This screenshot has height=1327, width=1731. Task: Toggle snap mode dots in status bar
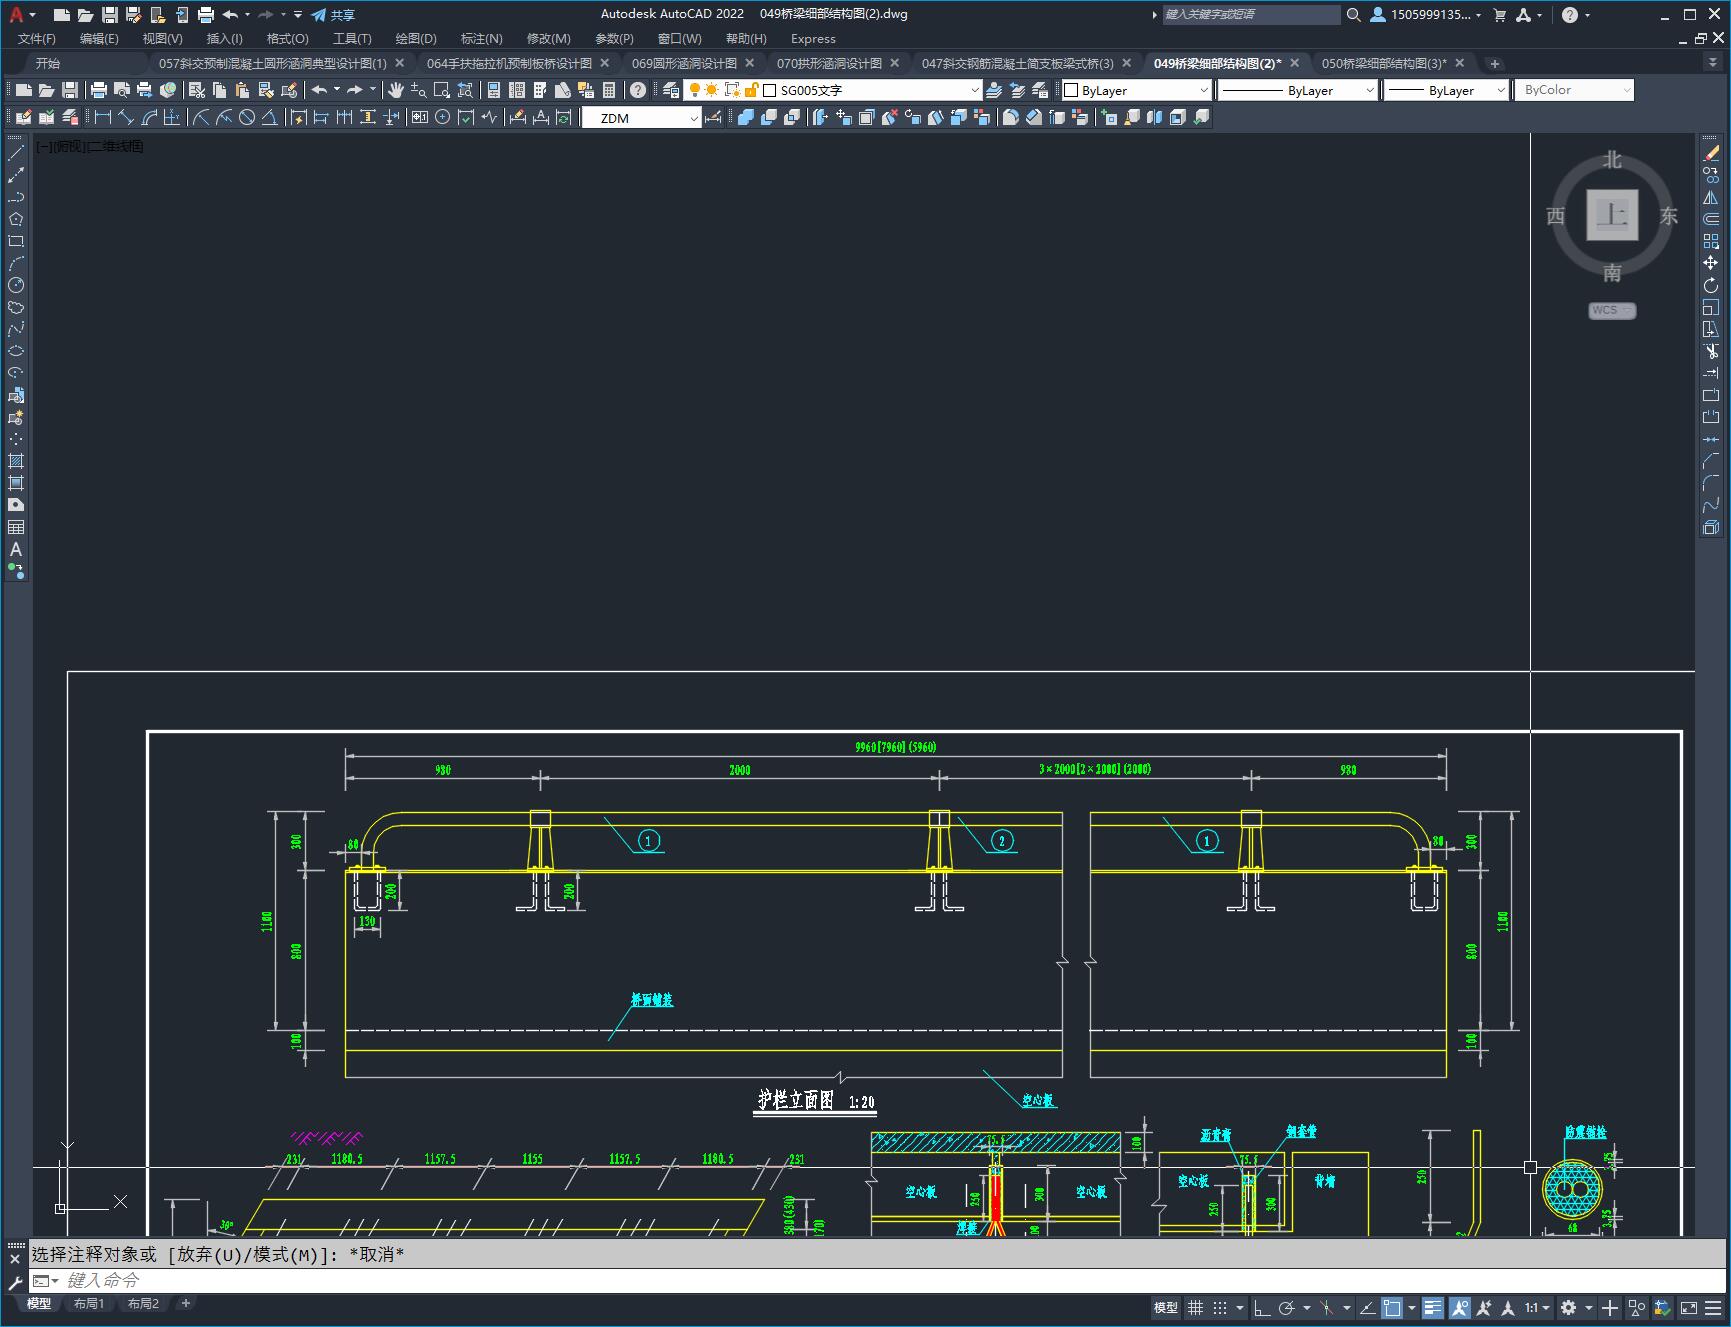(1220, 1308)
